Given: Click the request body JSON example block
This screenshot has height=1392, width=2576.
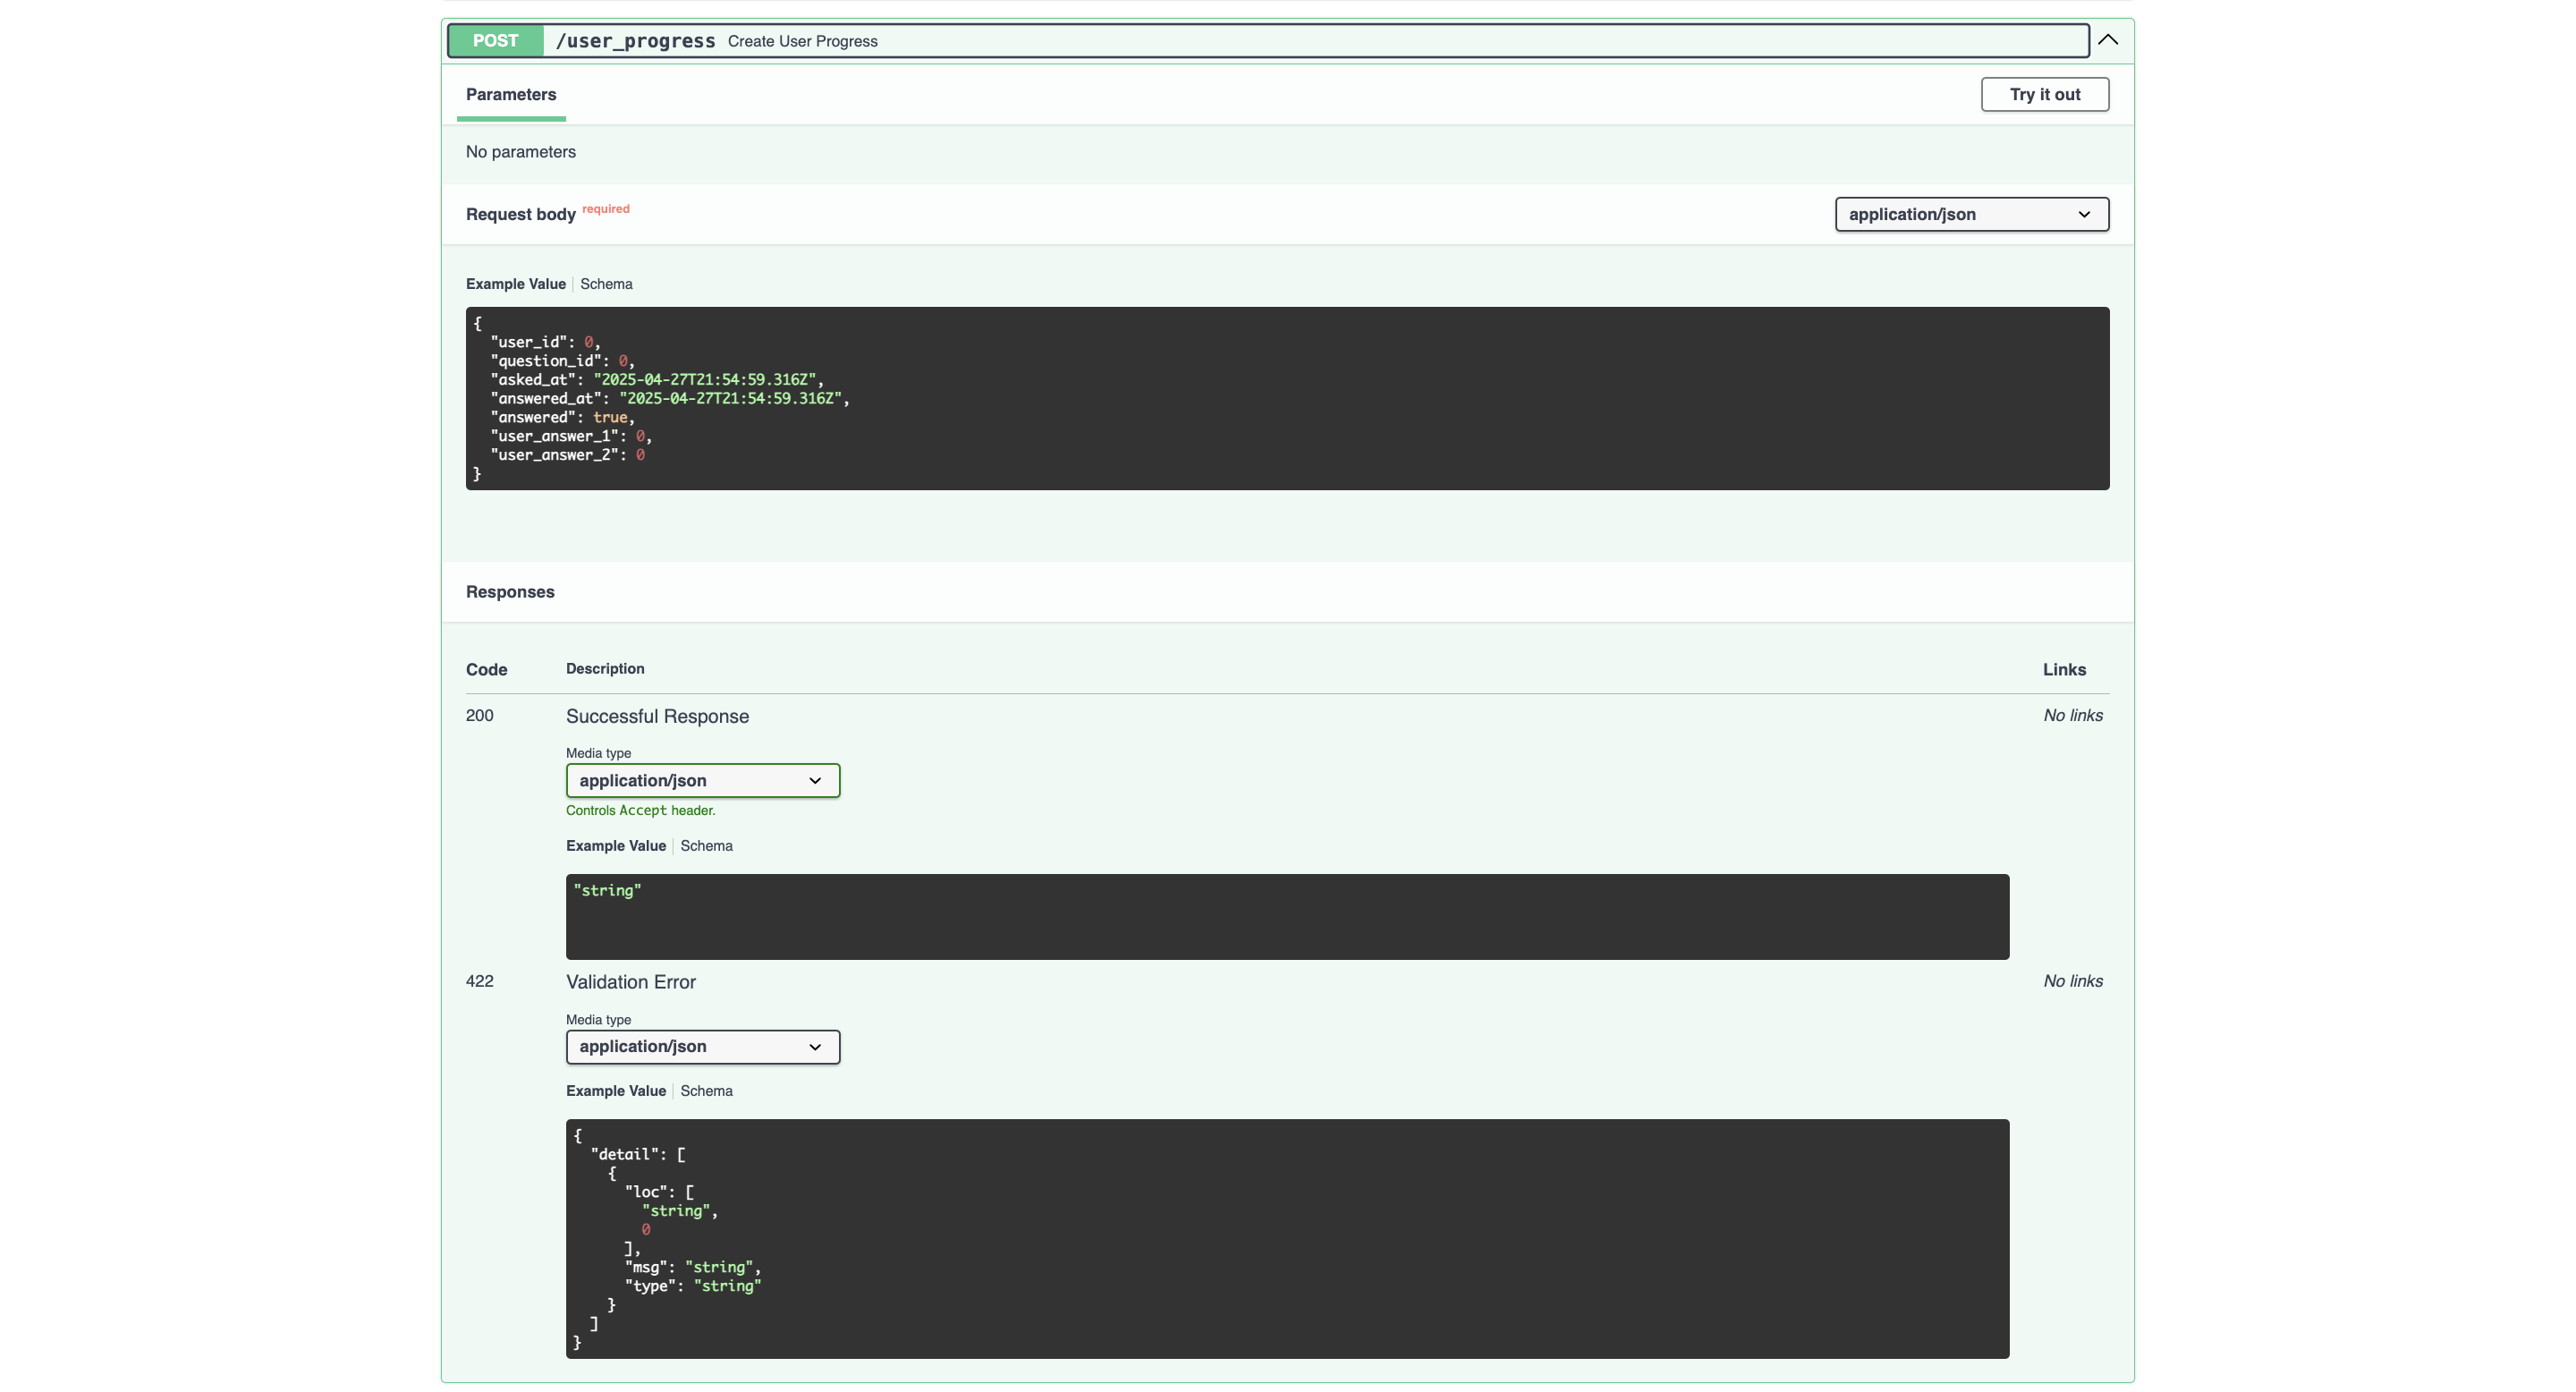Looking at the screenshot, I should click(1286, 398).
